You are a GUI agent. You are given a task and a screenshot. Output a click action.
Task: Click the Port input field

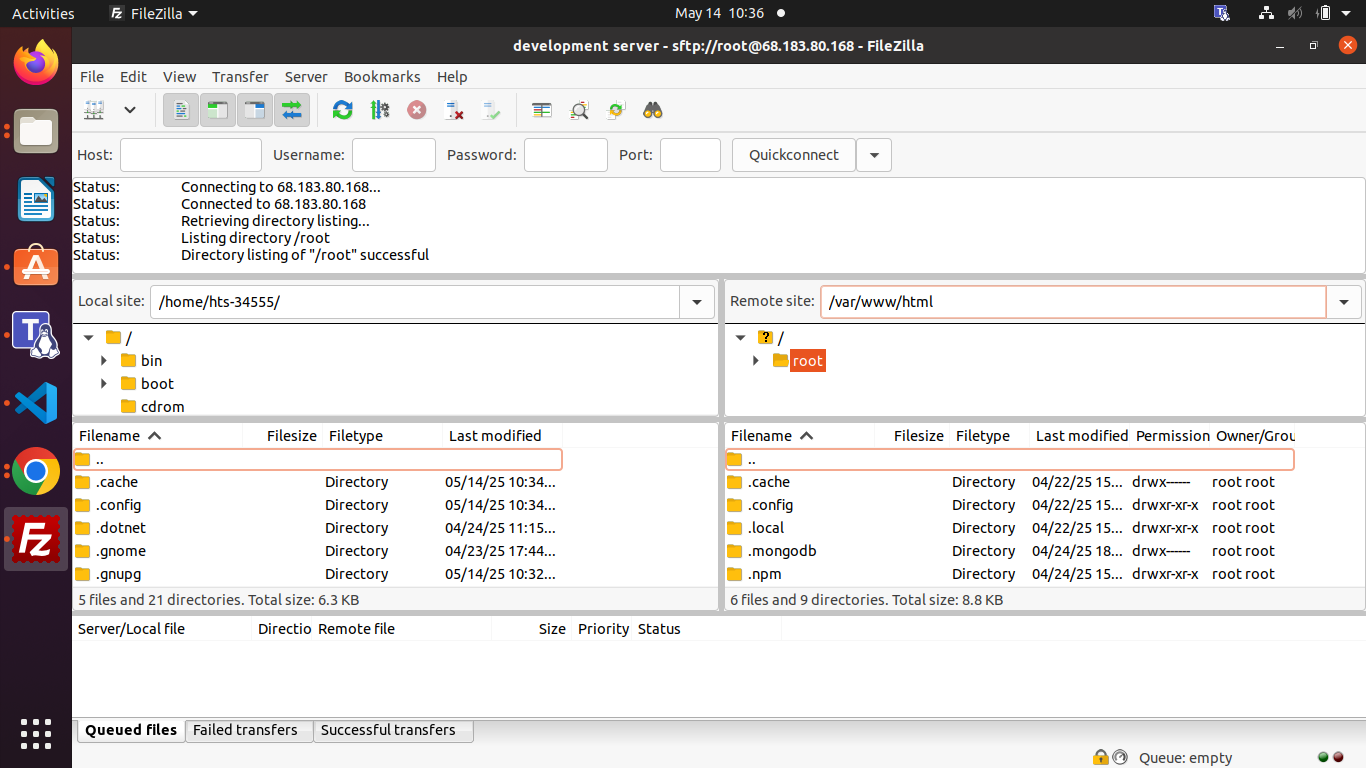[690, 155]
